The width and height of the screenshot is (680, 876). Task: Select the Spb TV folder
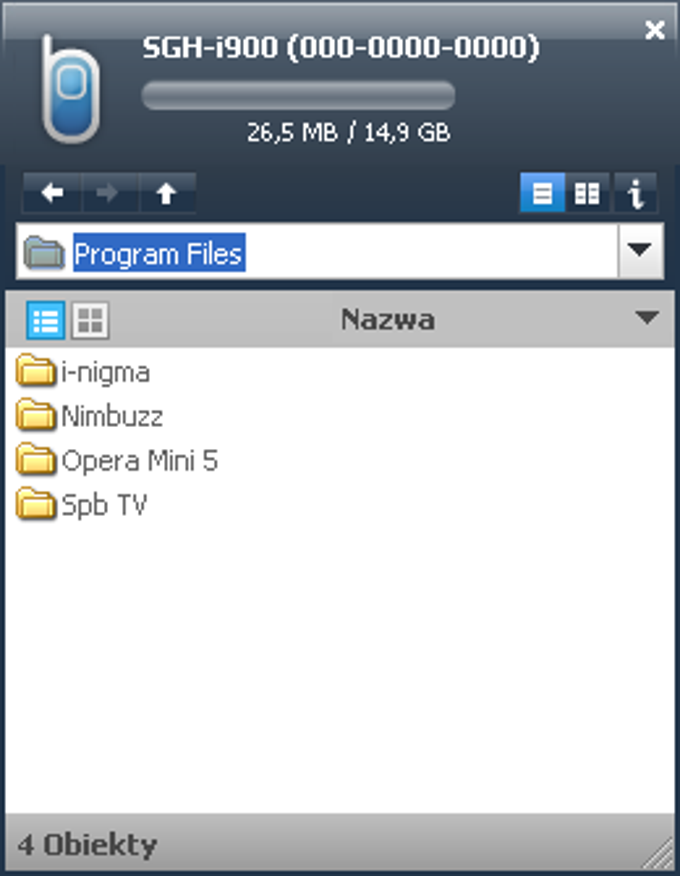(x=82, y=504)
